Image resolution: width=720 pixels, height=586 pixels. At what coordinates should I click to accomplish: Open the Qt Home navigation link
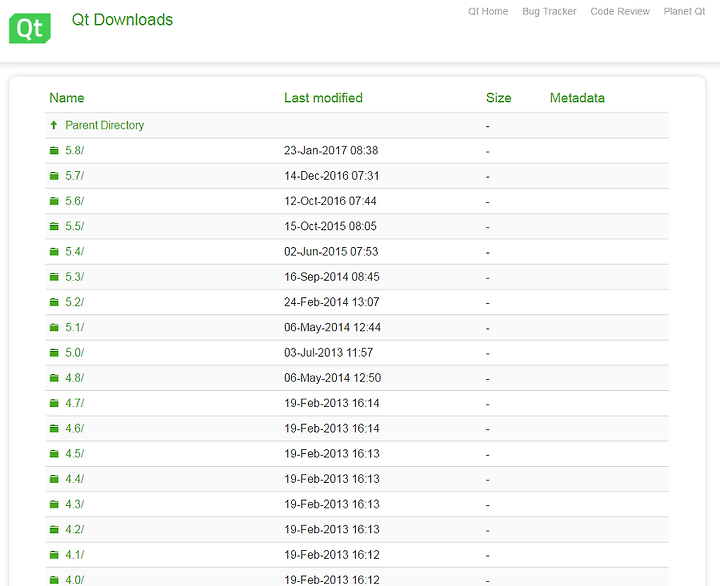[488, 11]
